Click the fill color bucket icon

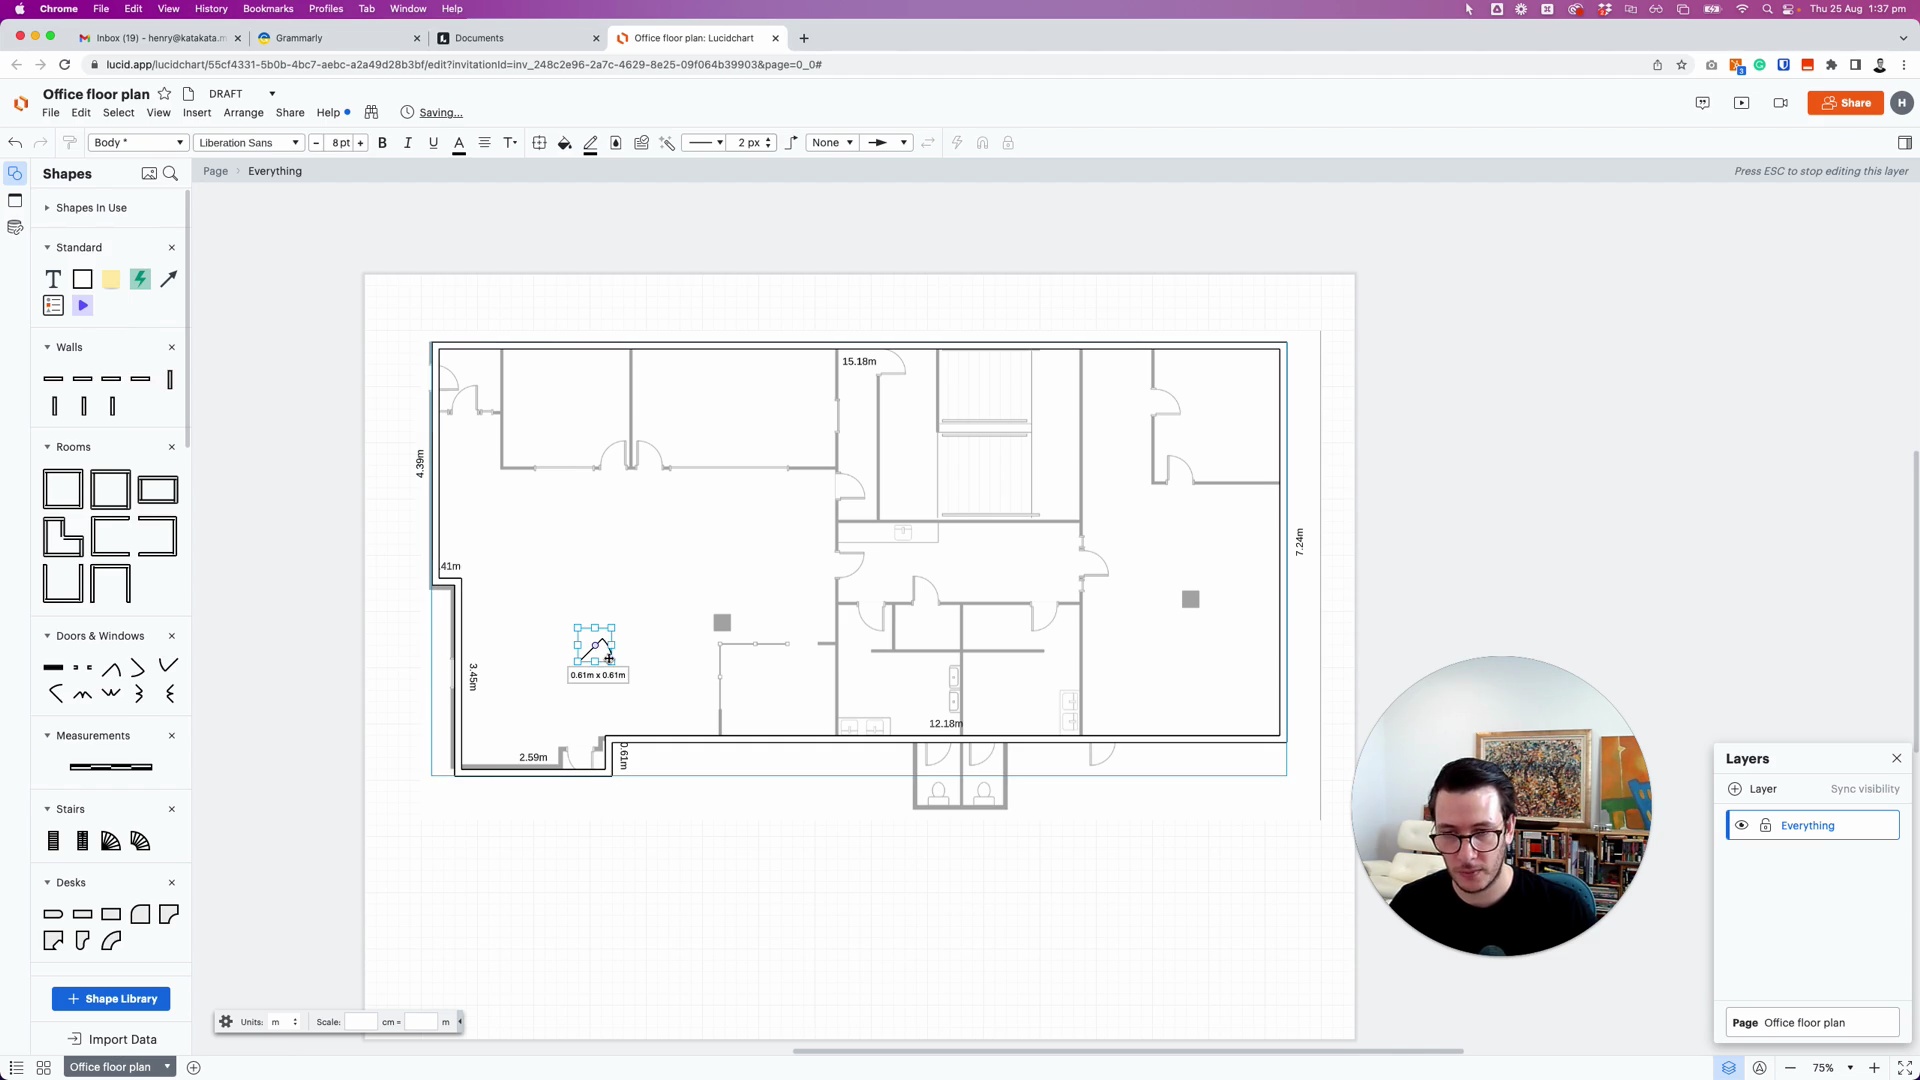[x=565, y=143]
